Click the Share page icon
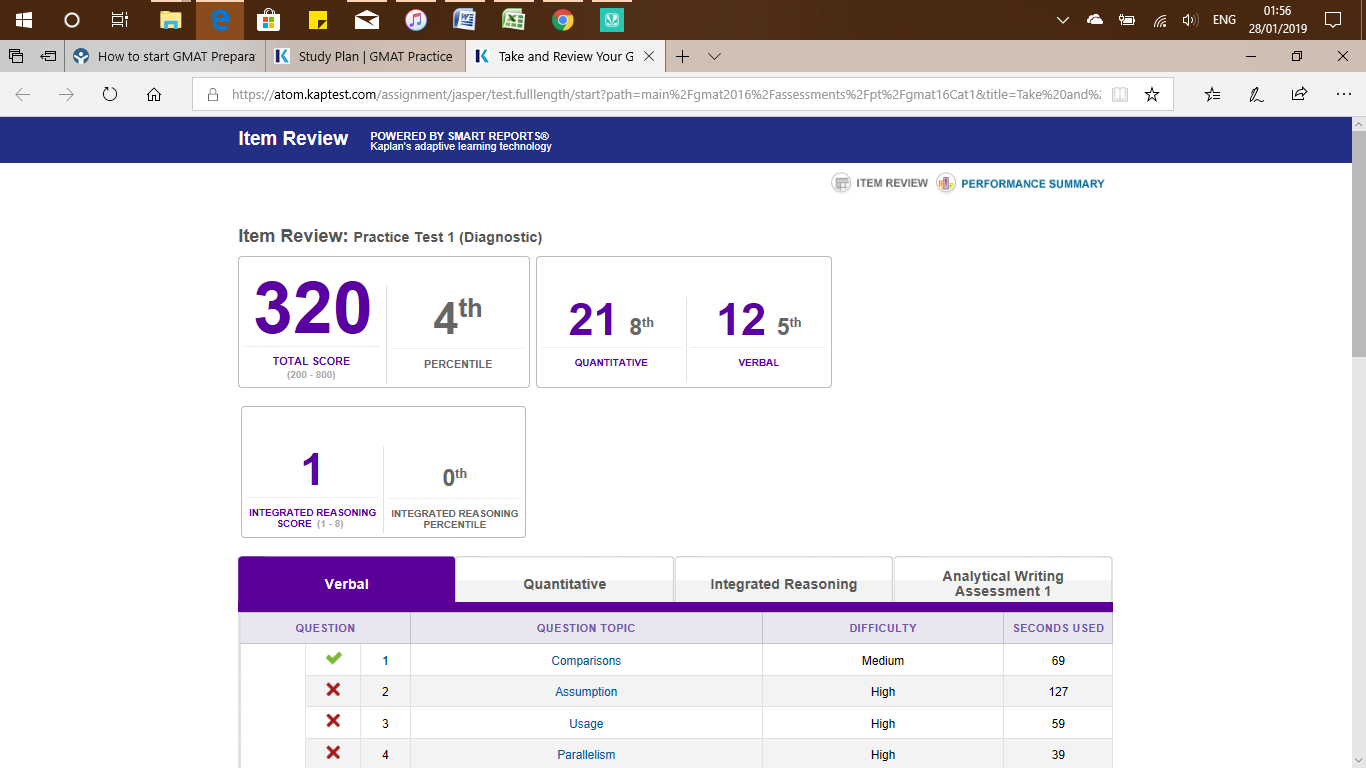1366x768 pixels. pos(1299,94)
